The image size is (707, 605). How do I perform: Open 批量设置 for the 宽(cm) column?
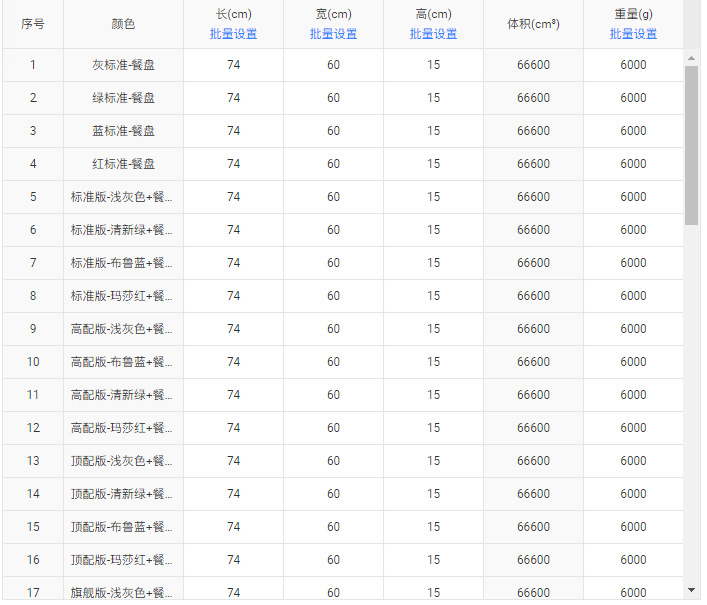[x=333, y=34]
